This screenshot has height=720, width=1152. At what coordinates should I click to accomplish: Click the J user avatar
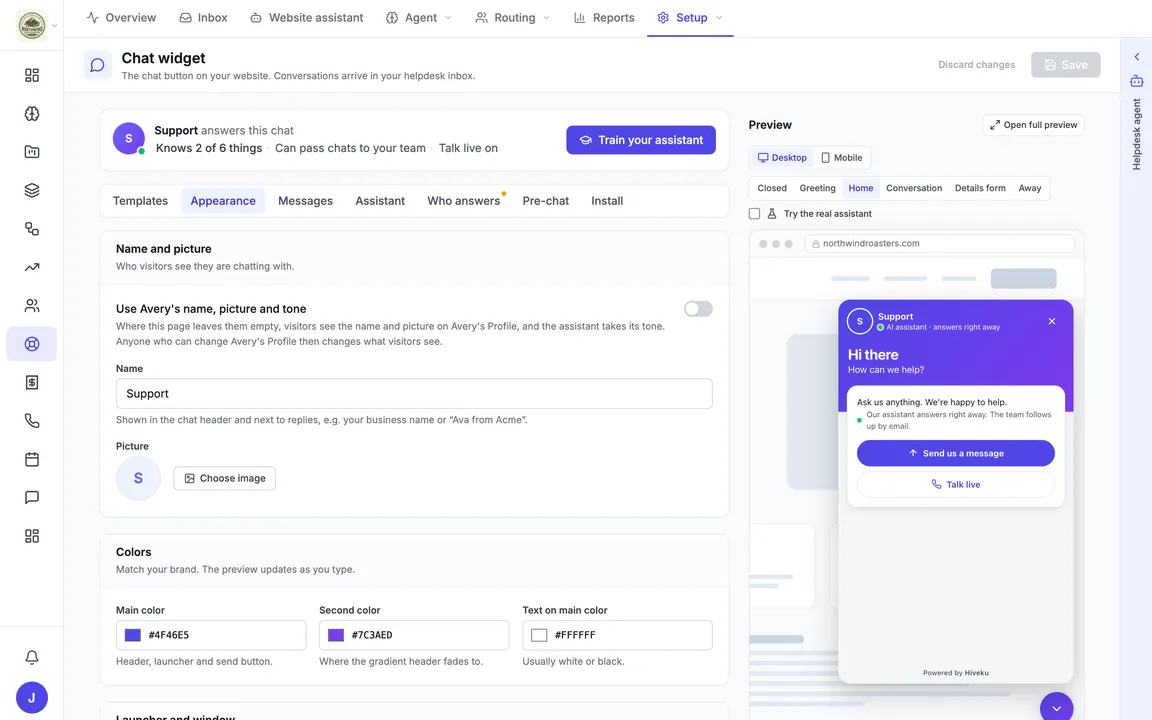[x=32, y=697]
